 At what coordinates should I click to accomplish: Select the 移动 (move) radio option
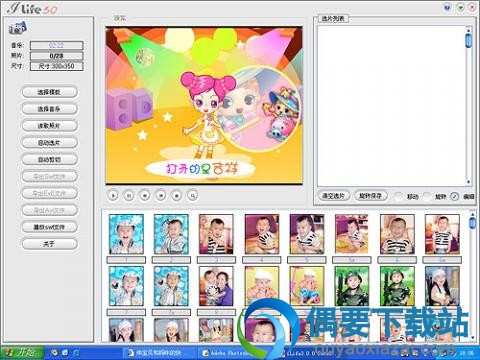click(398, 196)
